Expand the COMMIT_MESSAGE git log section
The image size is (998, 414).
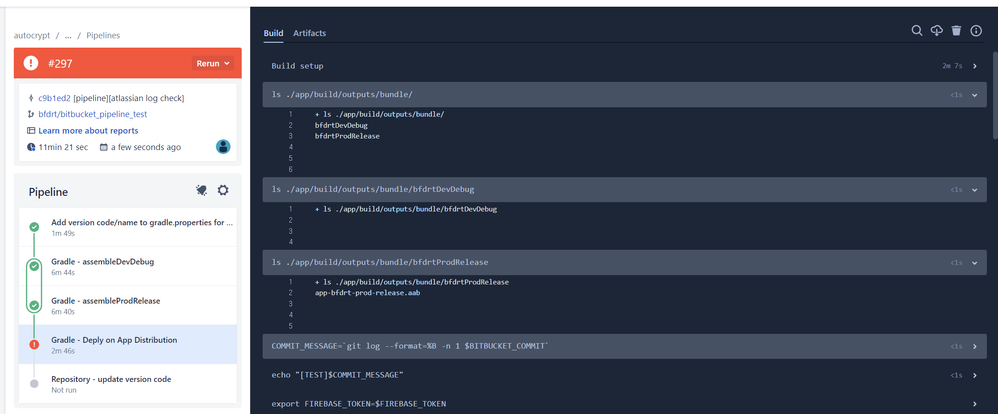[x=974, y=346]
